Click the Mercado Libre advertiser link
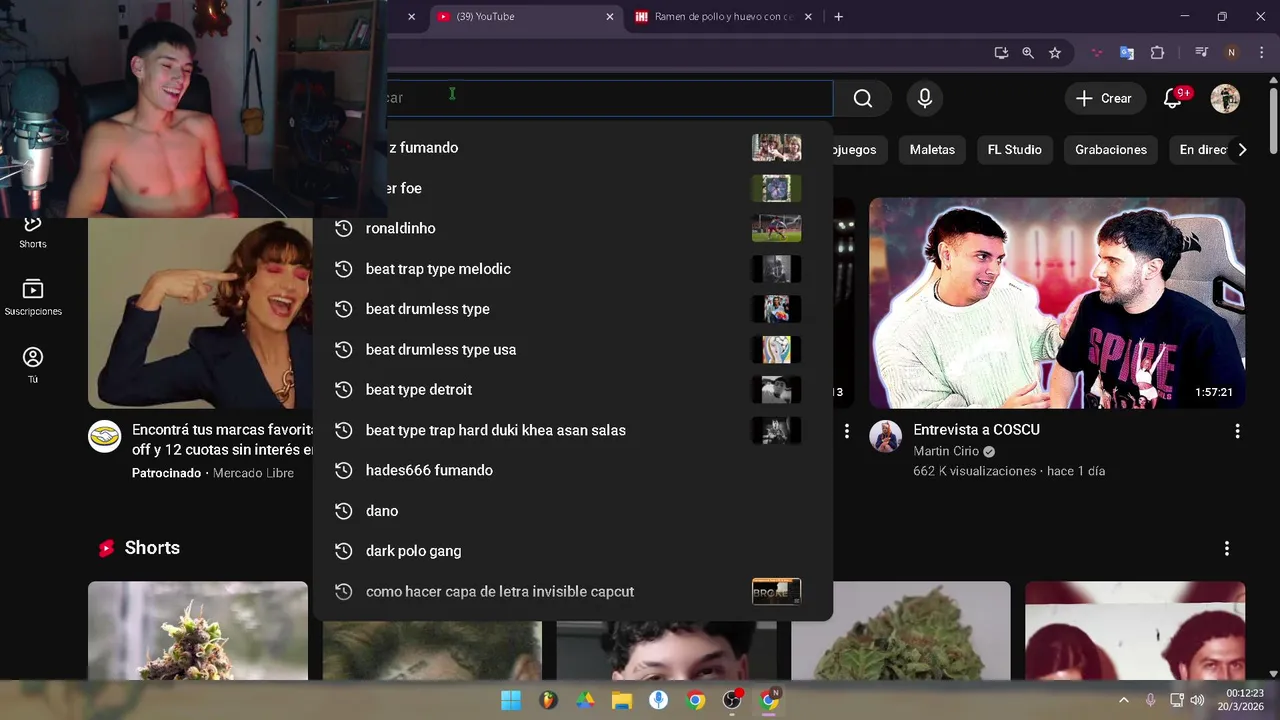1280x720 pixels. pyautogui.click(x=253, y=473)
